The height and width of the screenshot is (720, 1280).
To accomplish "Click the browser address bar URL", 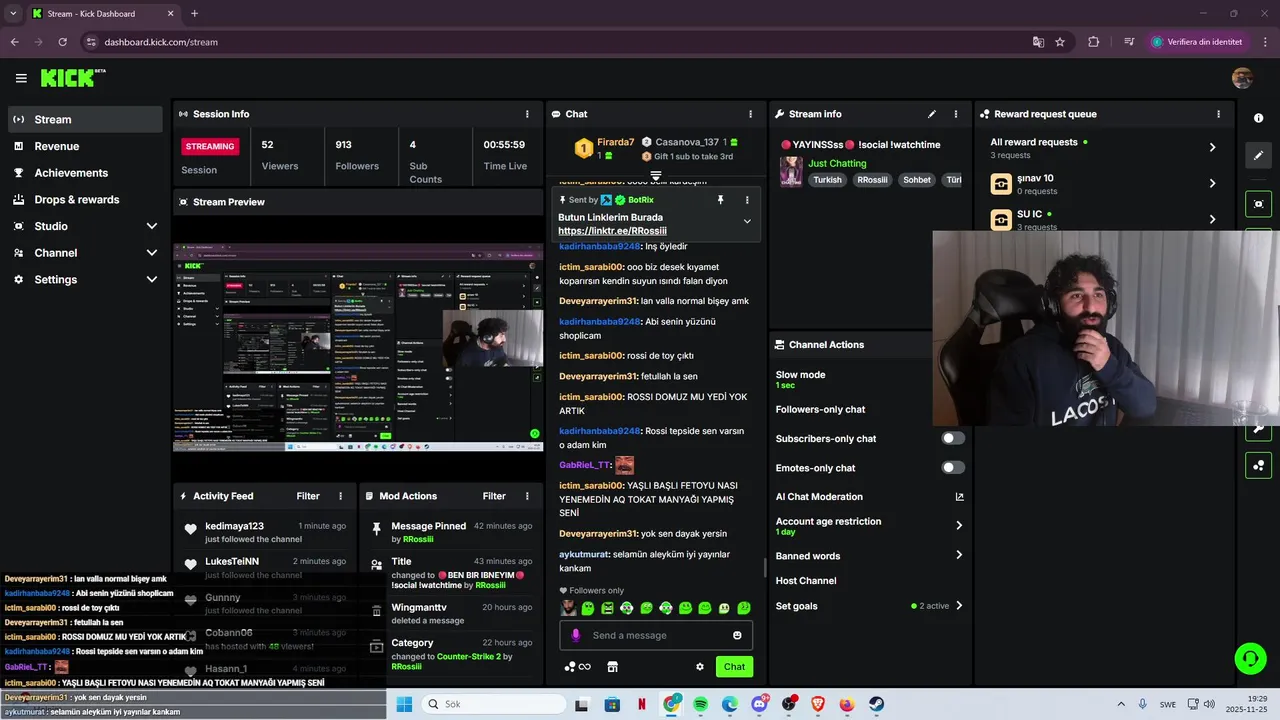I will [x=161, y=42].
